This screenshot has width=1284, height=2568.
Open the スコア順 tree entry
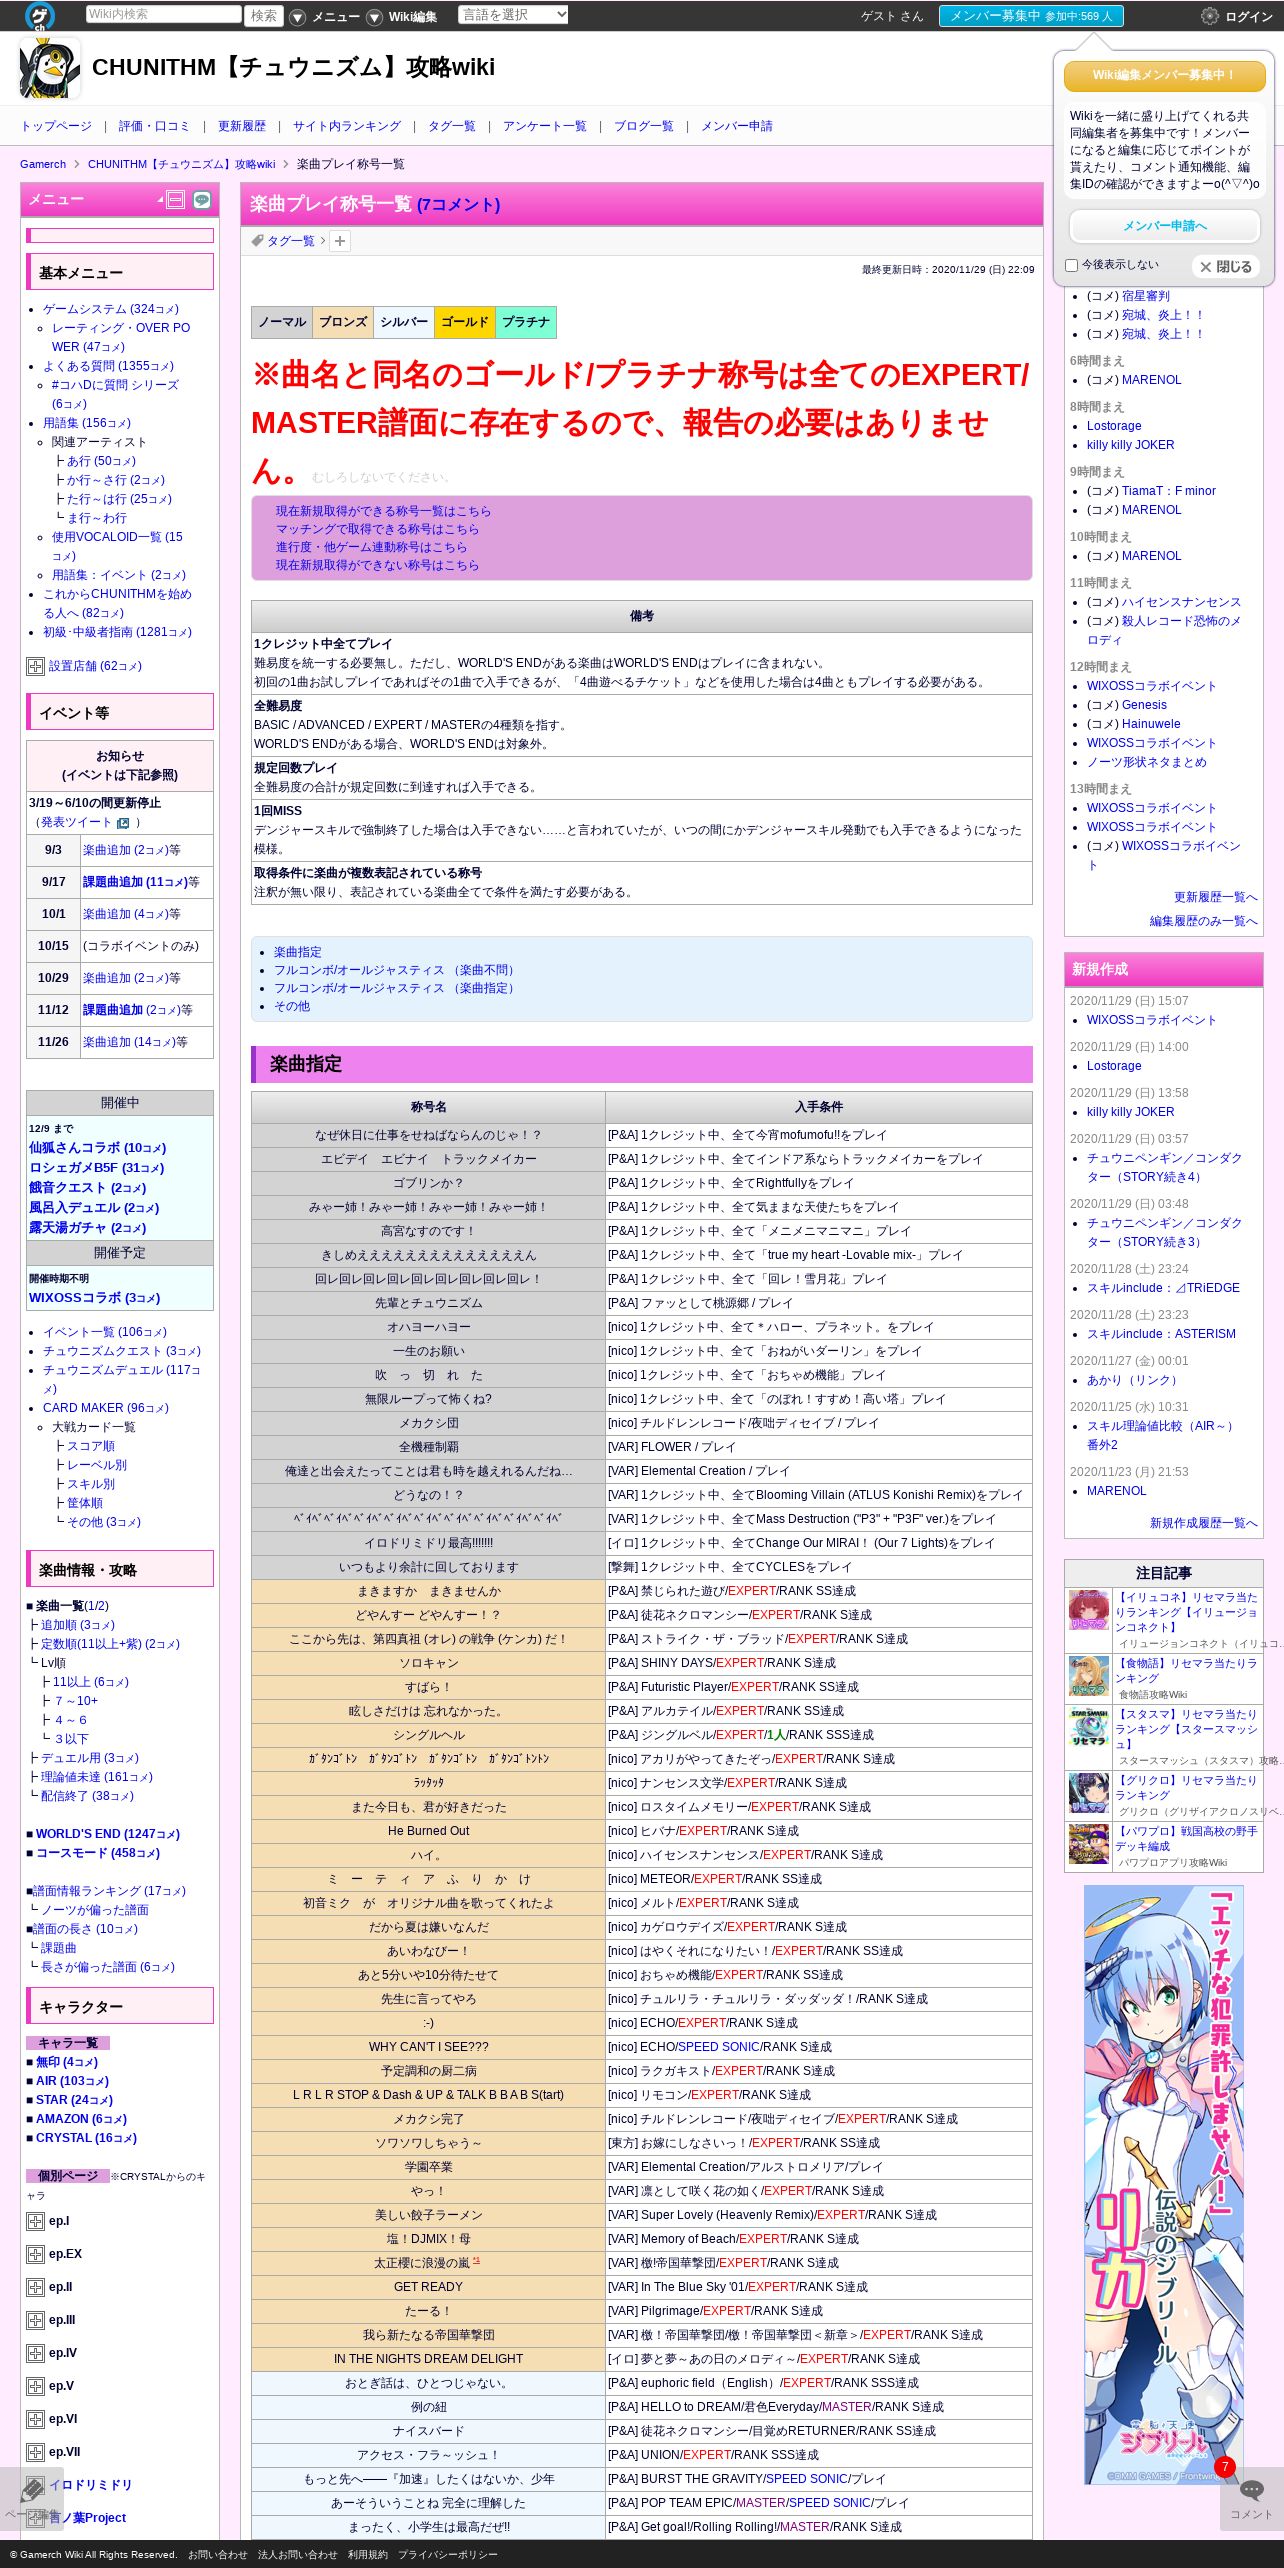coord(91,1446)
